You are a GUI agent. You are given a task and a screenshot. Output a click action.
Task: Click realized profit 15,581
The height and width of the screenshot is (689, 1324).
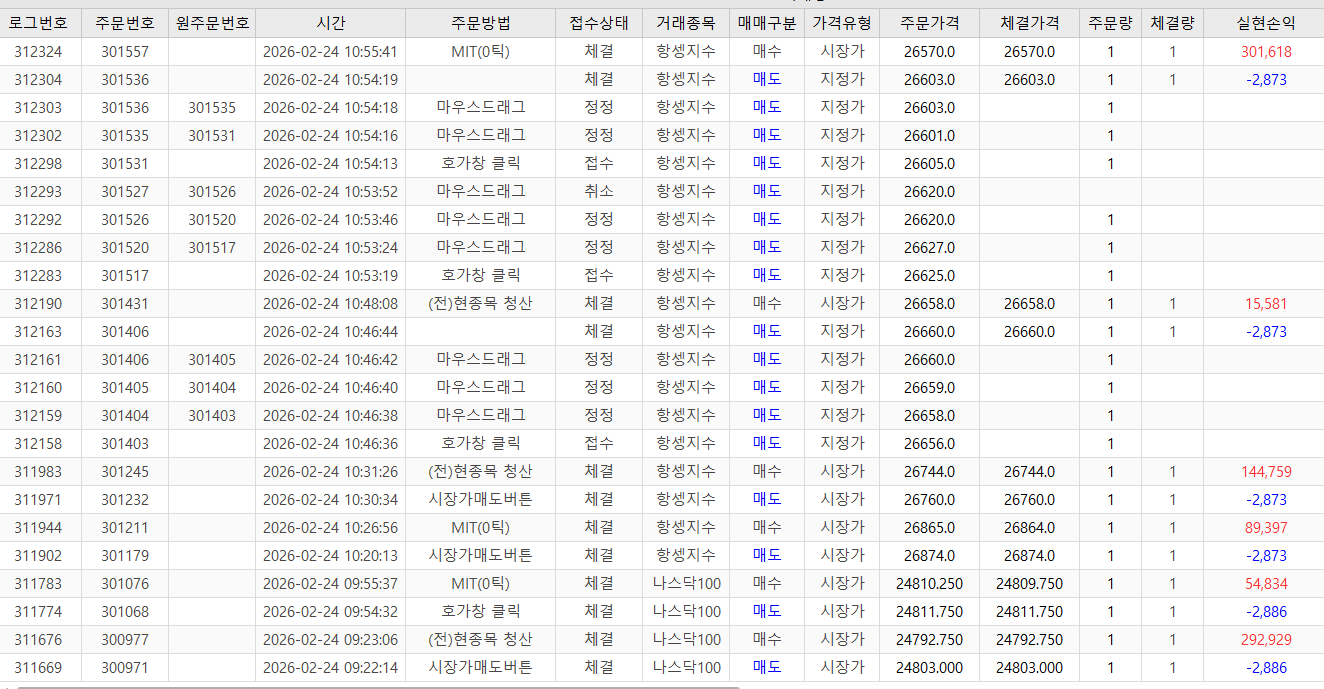click(x=1266, y=304)
